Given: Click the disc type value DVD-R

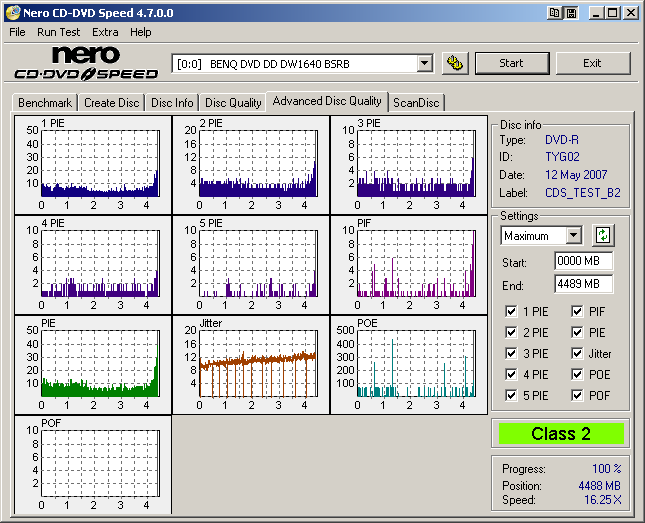Looking at the screenshot, I should [x=561, y=140].
